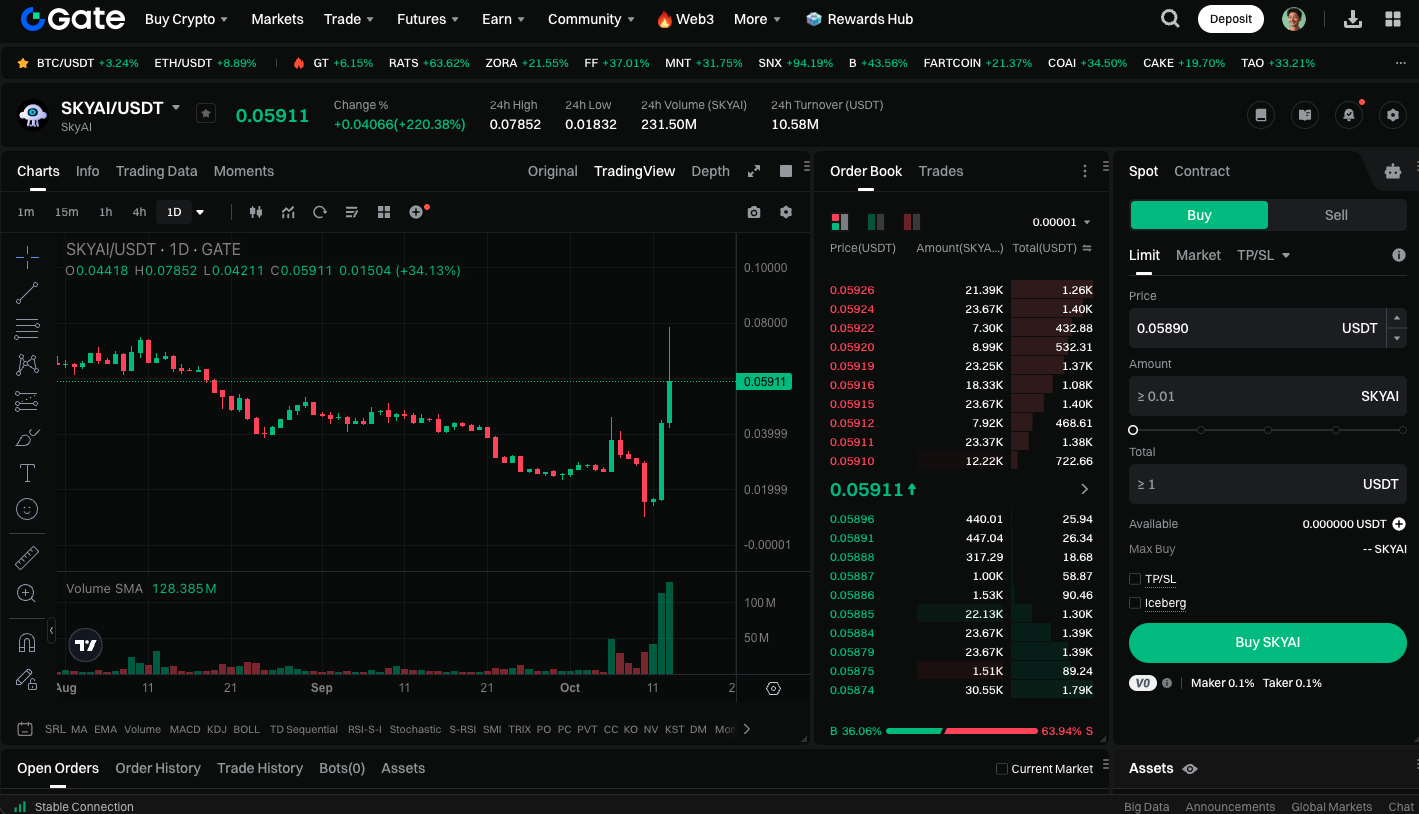Select the trend line drawing tool
Screen dimensions: 1419x814
27,293
